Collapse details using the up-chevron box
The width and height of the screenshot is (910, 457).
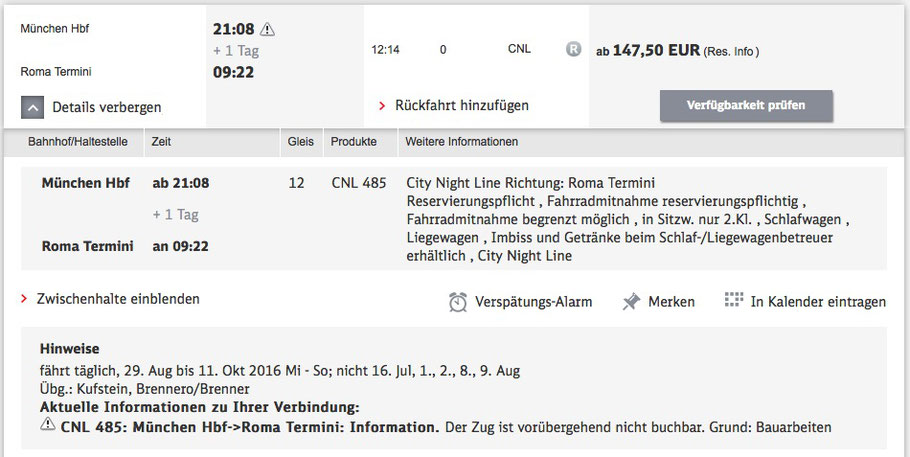[33, 106]
